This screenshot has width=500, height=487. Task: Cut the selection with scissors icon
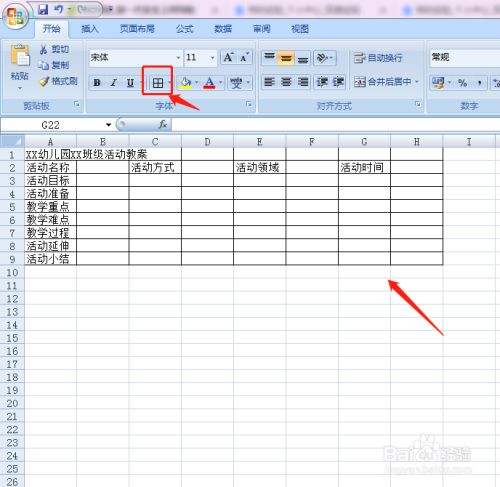click(x=54, y=49)
